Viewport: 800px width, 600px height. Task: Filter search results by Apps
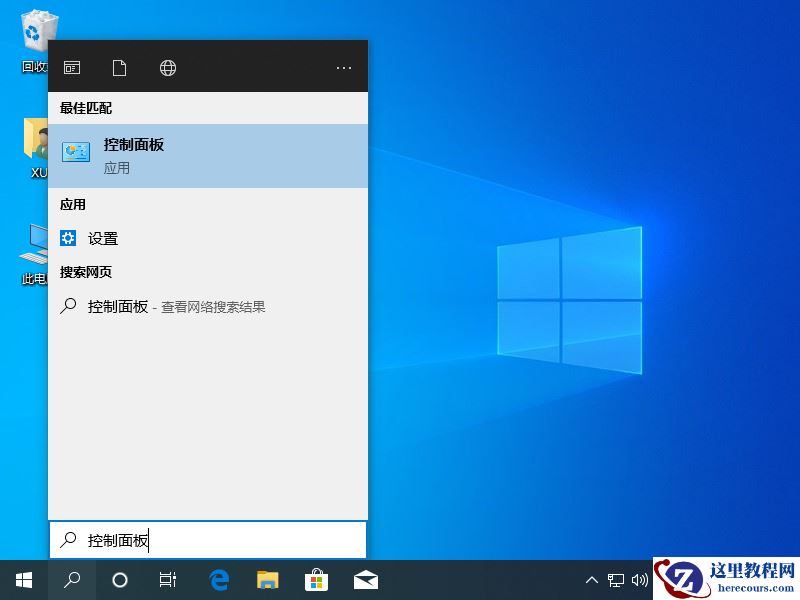tap(71, 67)
